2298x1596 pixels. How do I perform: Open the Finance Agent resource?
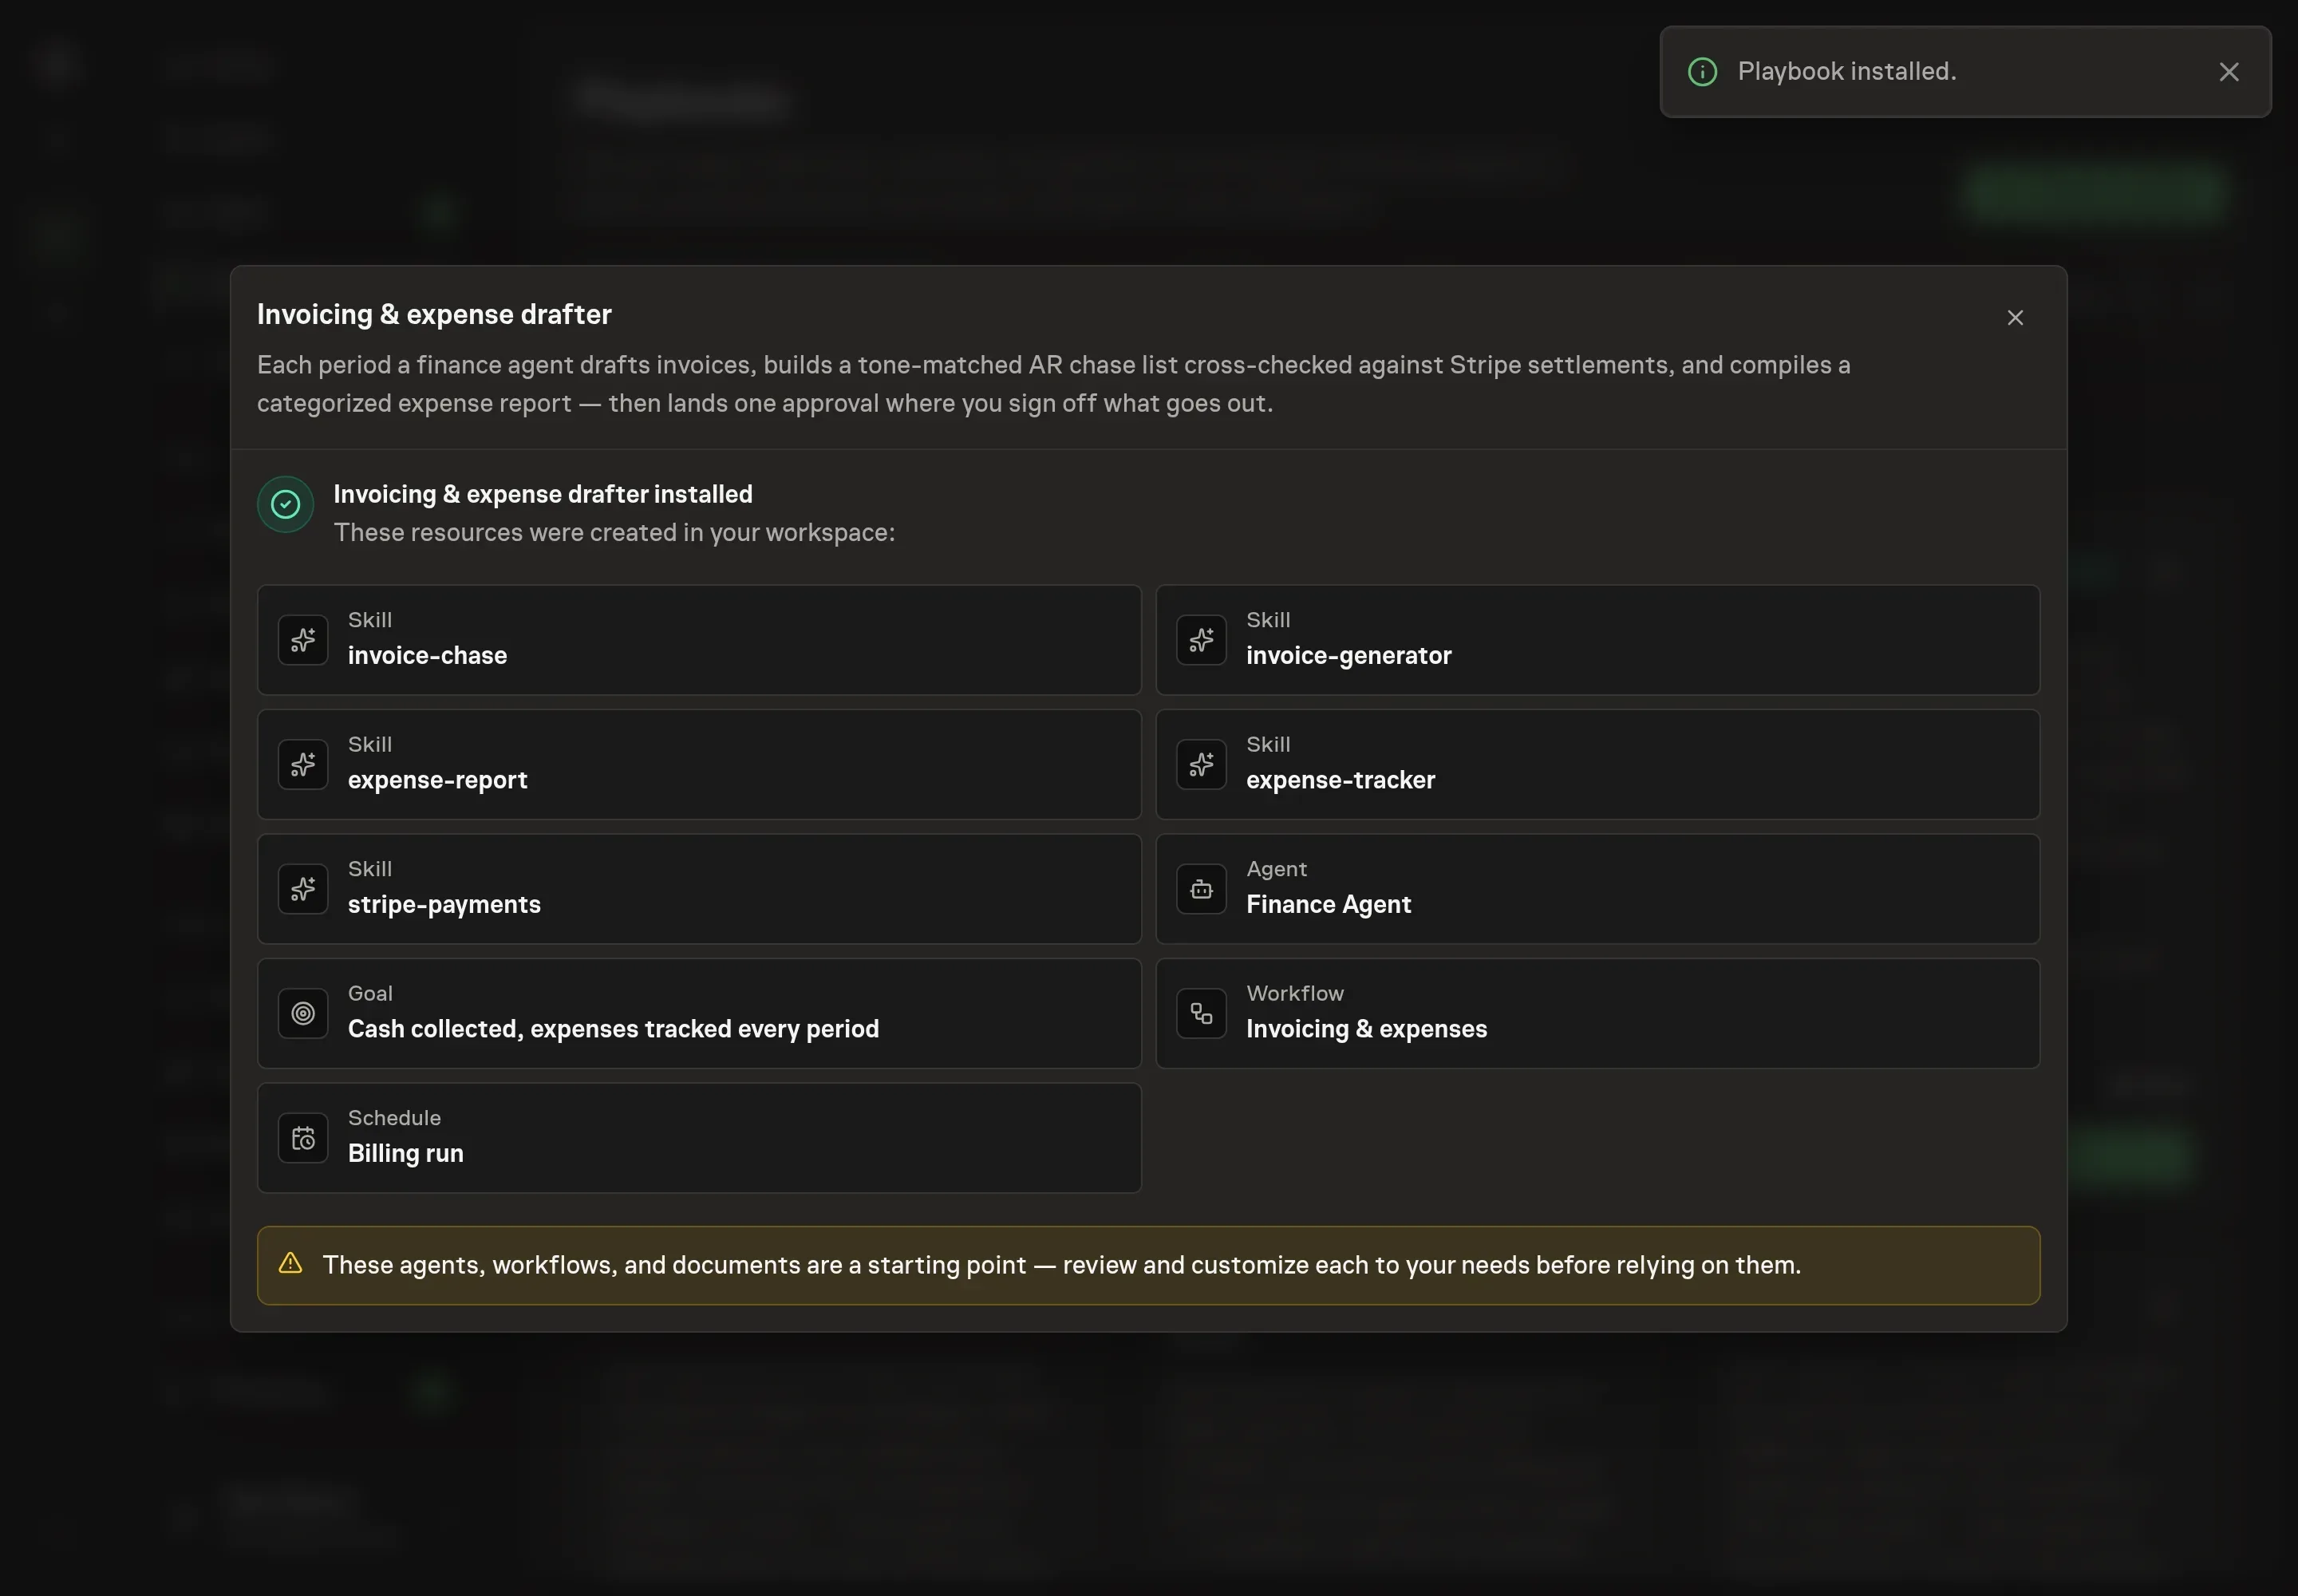coord(1597,889)
